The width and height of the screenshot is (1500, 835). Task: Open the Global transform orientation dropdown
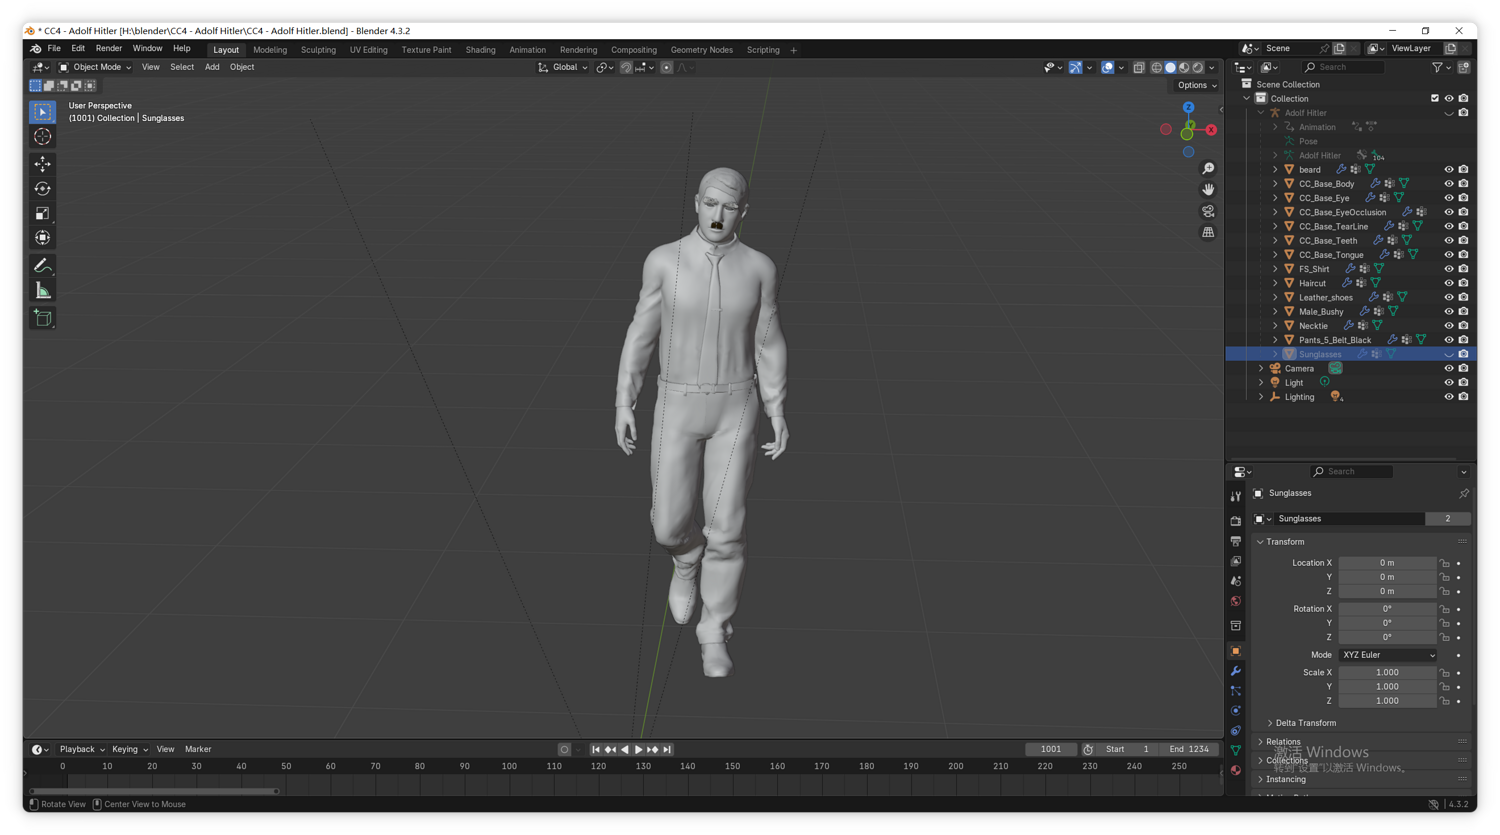point(563,68)
